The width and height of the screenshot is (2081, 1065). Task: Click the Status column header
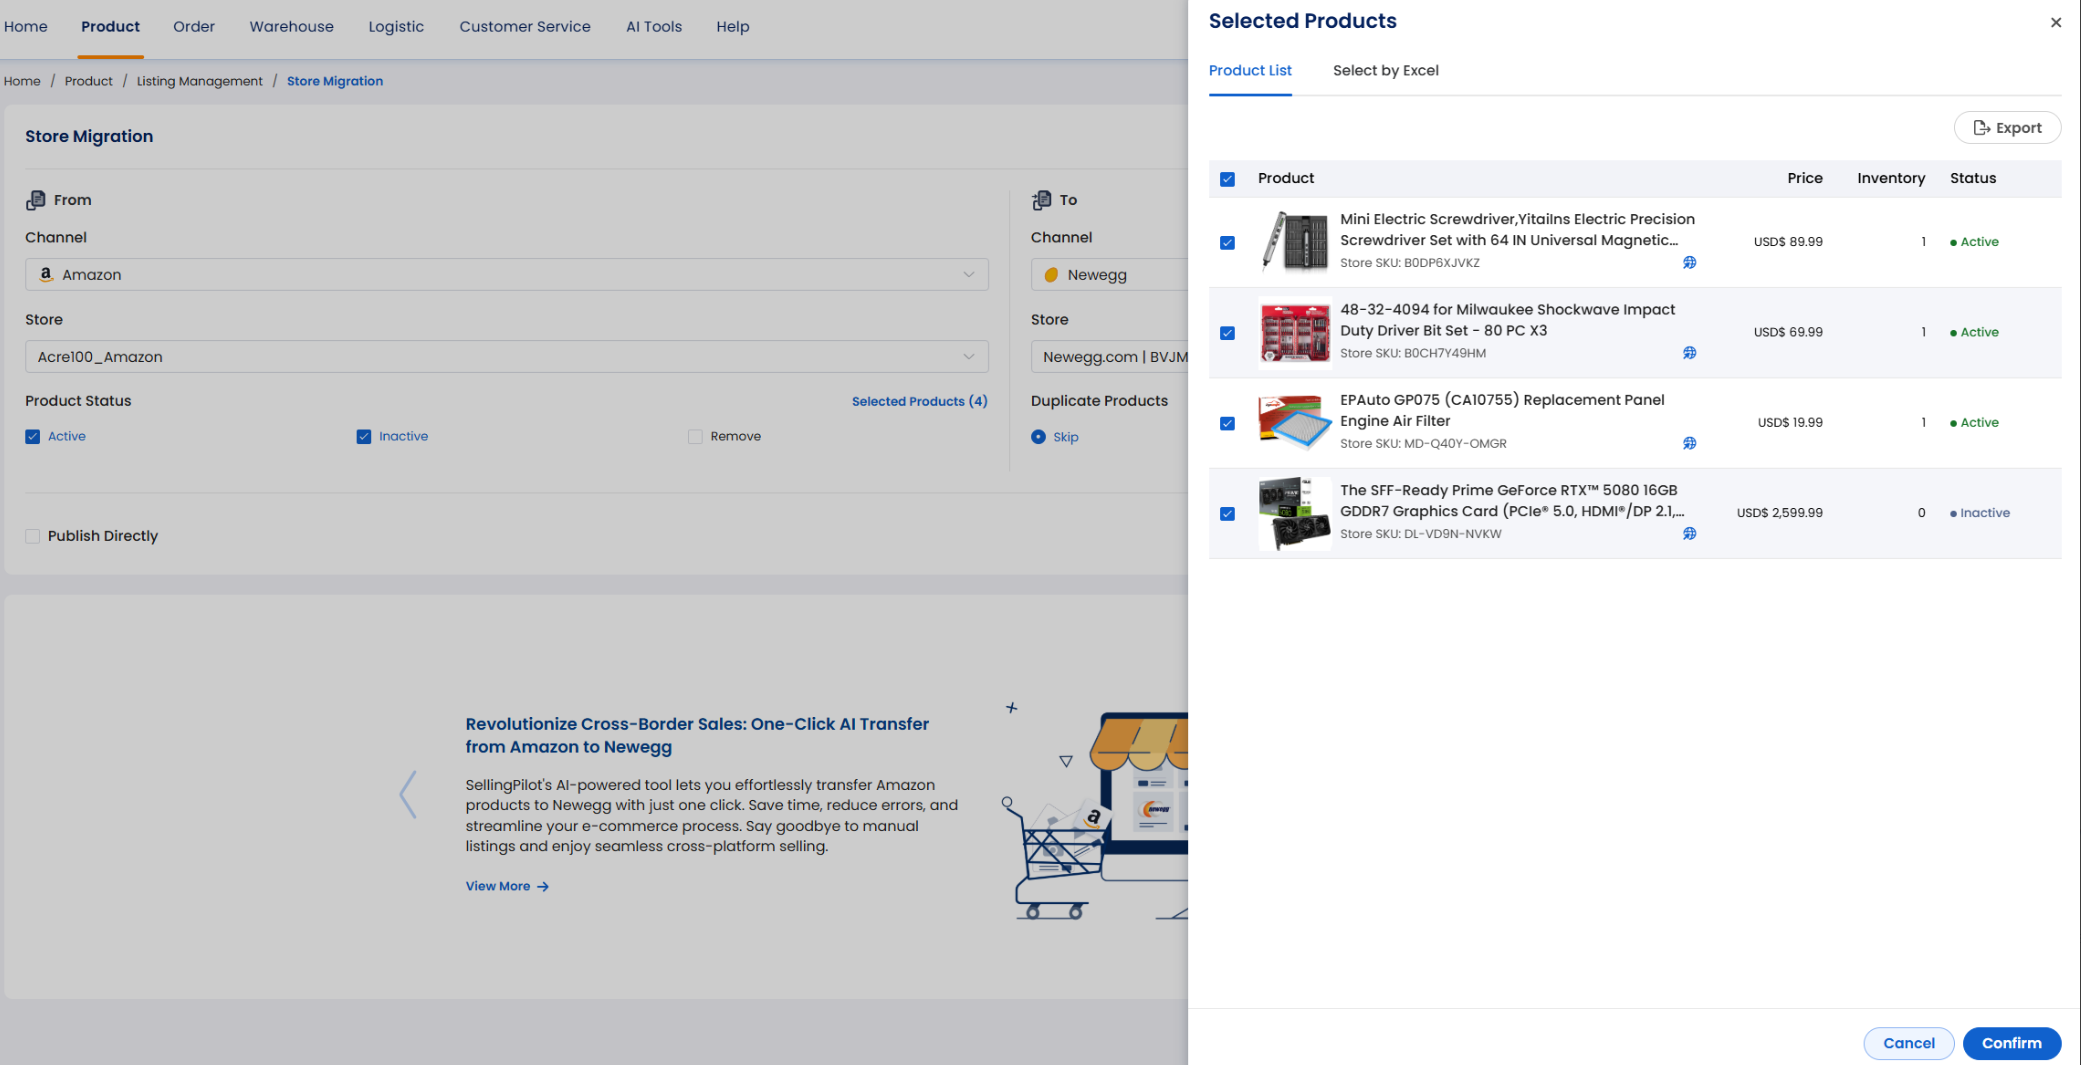point(1973,178)
